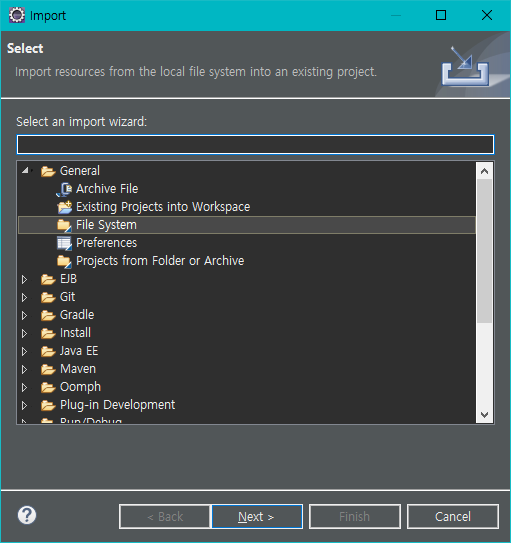Screen dimensions: 511x543
Task: Select the 'Preferences' wizard label
Action: [x=107, y=243]
